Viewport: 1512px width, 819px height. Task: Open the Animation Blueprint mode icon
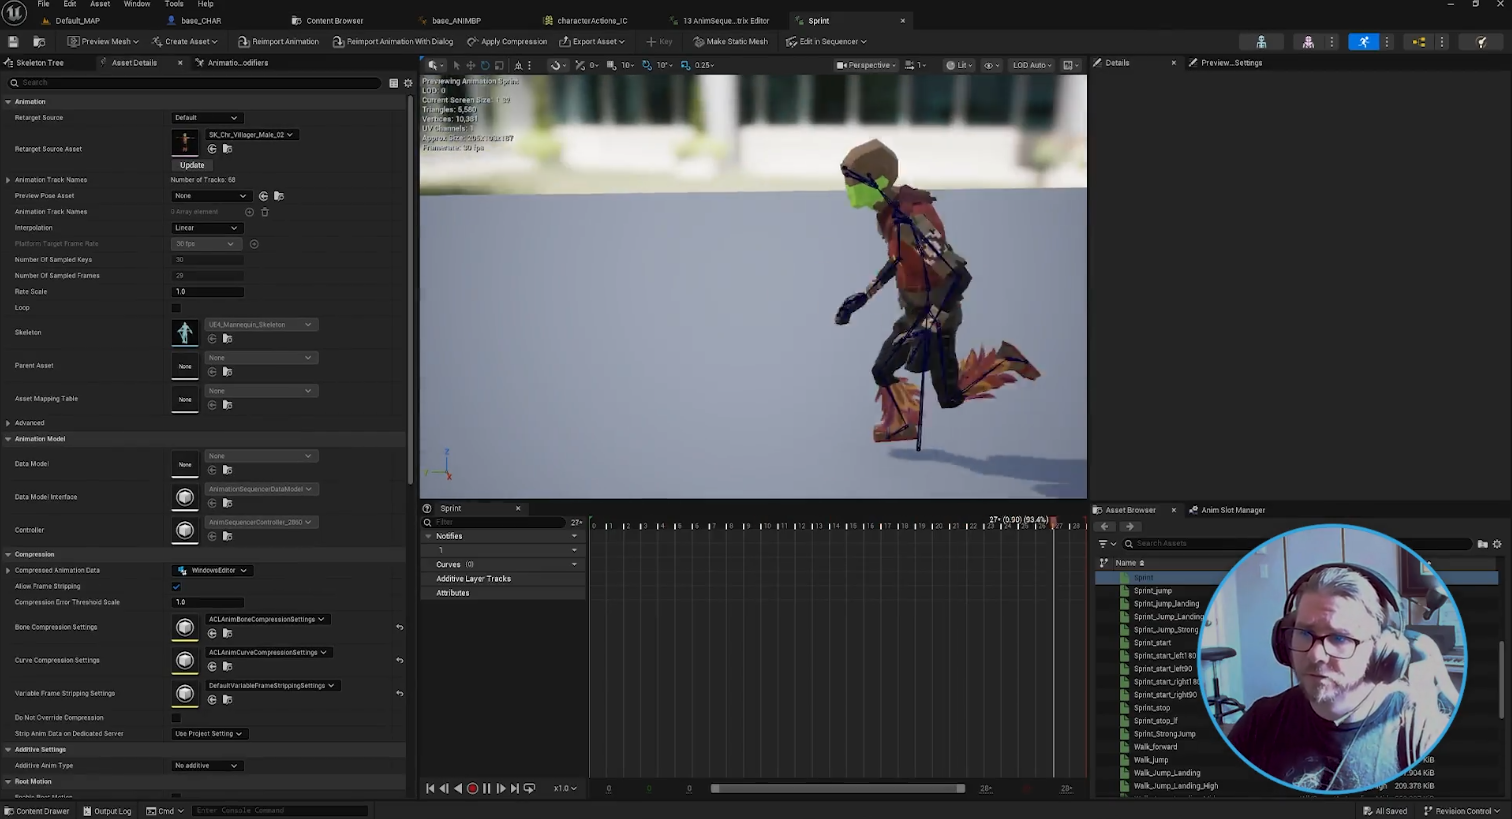click(x=1418, y=41)
